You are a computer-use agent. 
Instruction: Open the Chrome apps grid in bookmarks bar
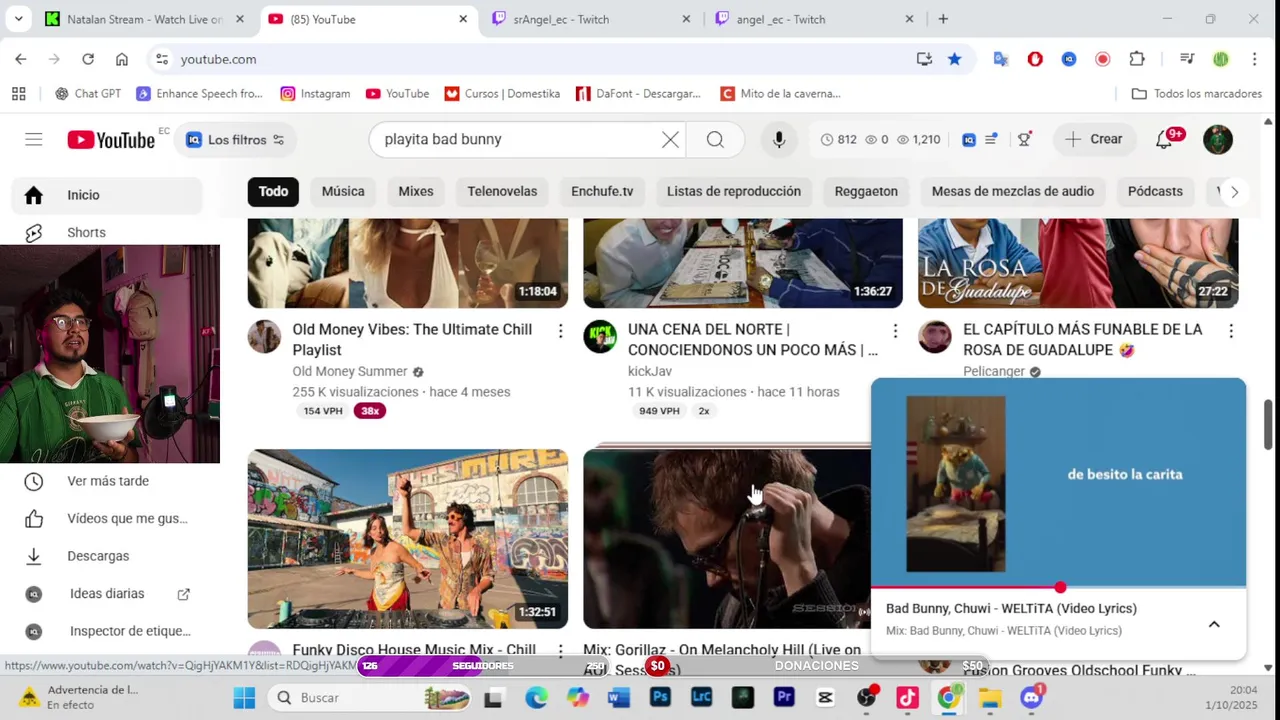click(x=18, y=93)
